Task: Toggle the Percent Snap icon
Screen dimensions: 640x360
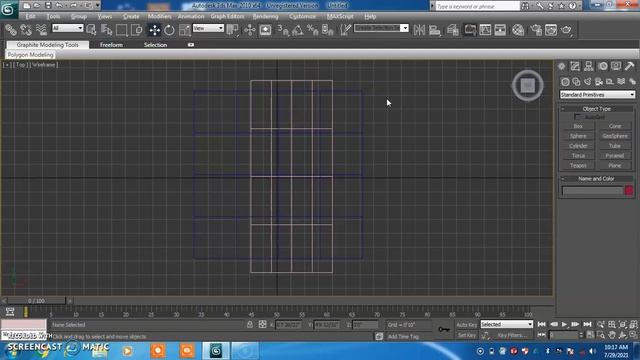Action: click(313, 30)
